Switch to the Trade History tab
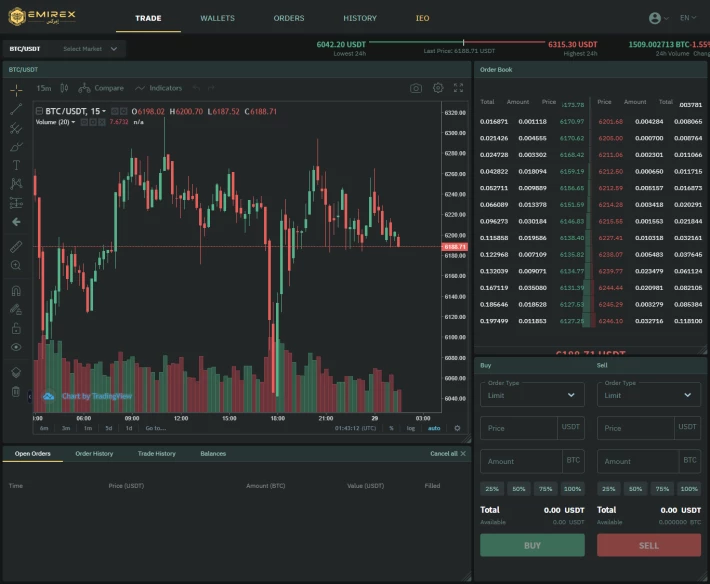This screenshot has height=584, width=710. tap(157, 454)
